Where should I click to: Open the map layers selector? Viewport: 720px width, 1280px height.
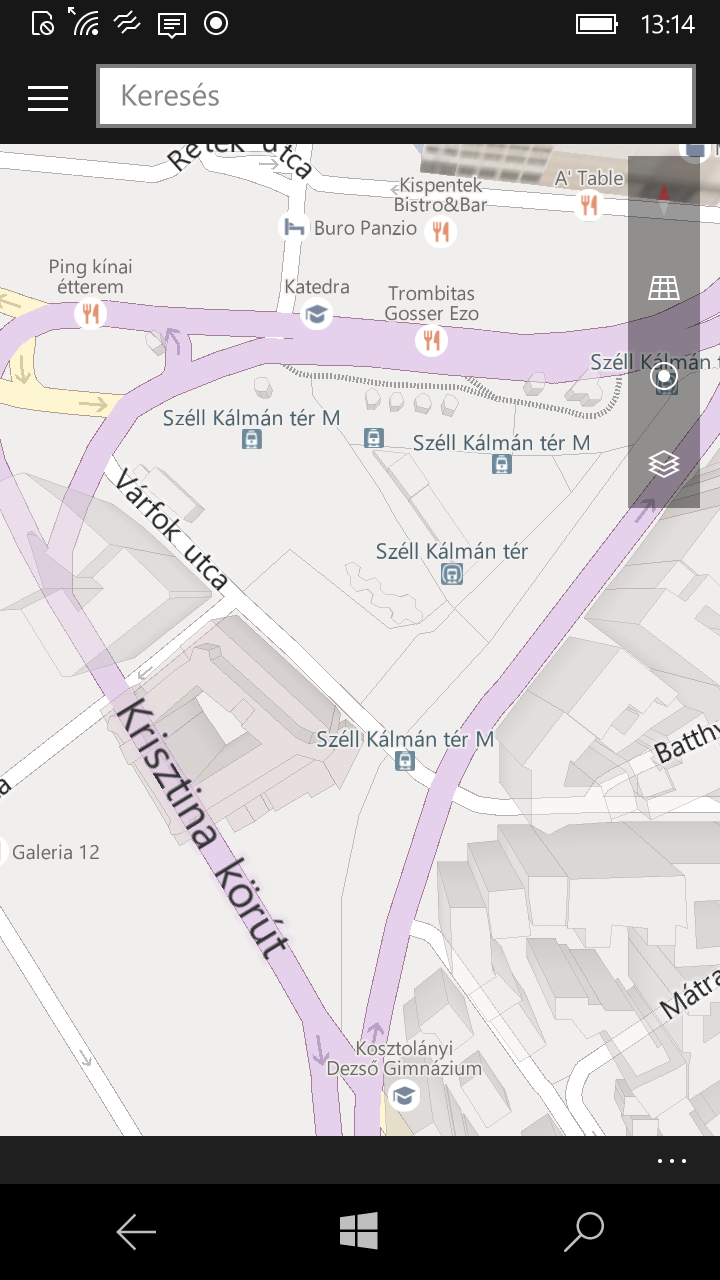pos(664,464)
